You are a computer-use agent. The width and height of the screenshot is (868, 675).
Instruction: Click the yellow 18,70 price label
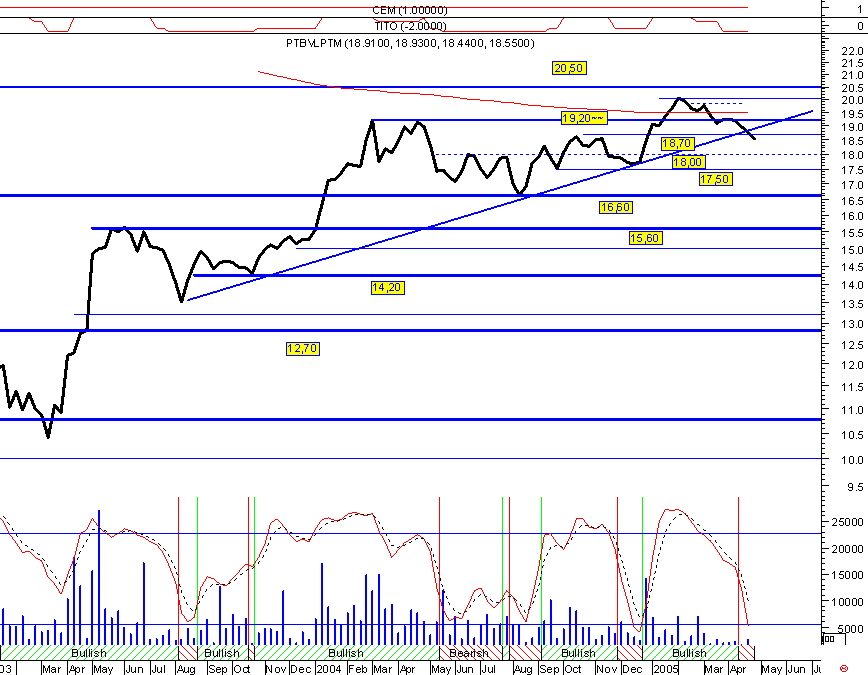click(x=677, y=144)
